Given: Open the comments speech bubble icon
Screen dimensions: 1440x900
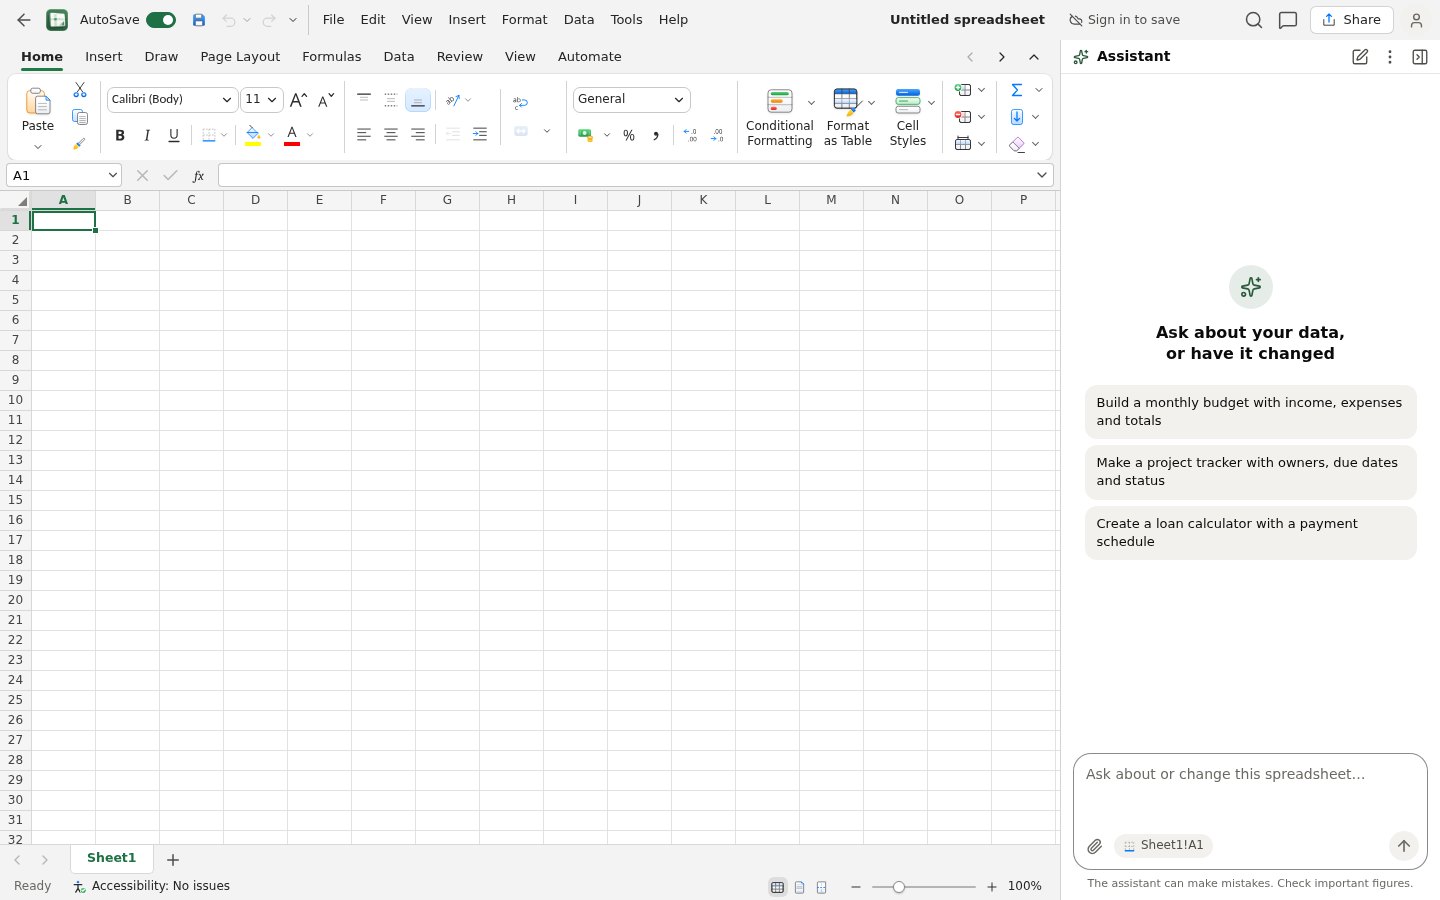Looking at the screenshot, I should 1288,20.
